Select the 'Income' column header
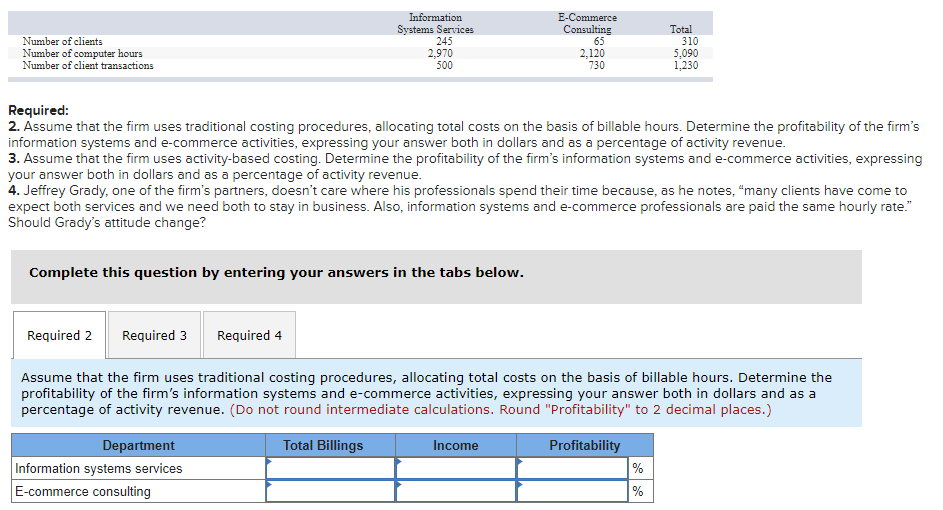This screenshot has height=510, width=943. (x=456, y=445)
